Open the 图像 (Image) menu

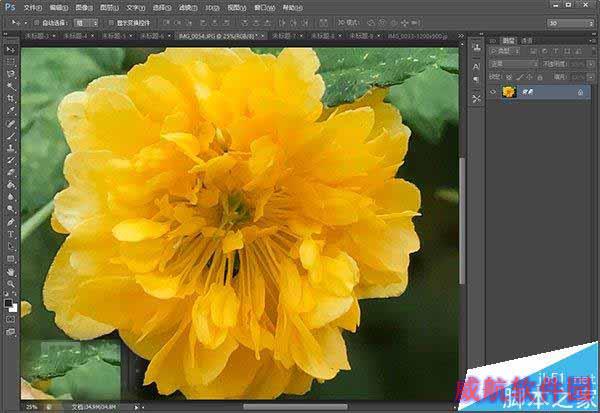coord(84,8)
